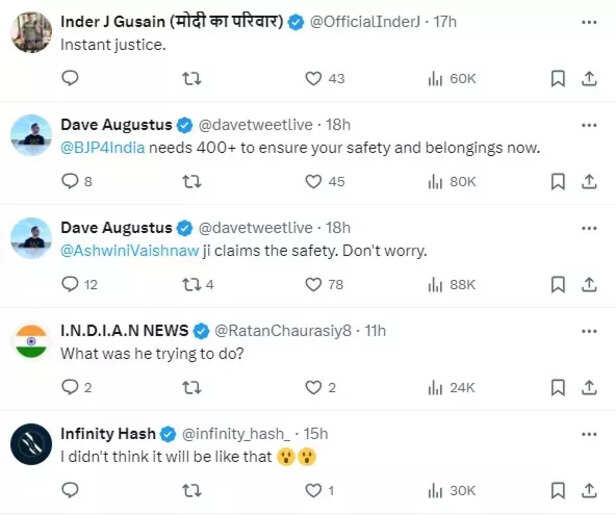This screenshot has height=515, width=616.
Task: Share the @BJP4India tweet by Dave Augustus
Action: tap(589, 181)
